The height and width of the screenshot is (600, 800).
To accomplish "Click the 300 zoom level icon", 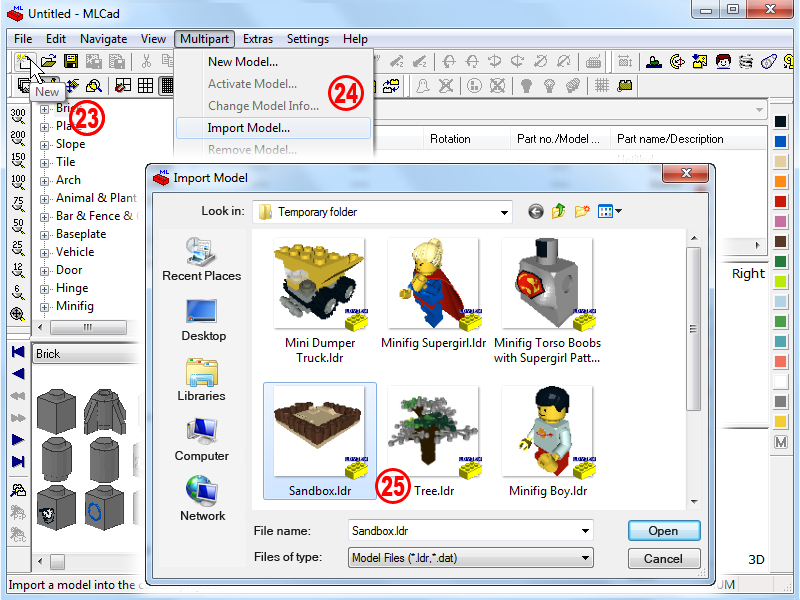I will (18, 116).
